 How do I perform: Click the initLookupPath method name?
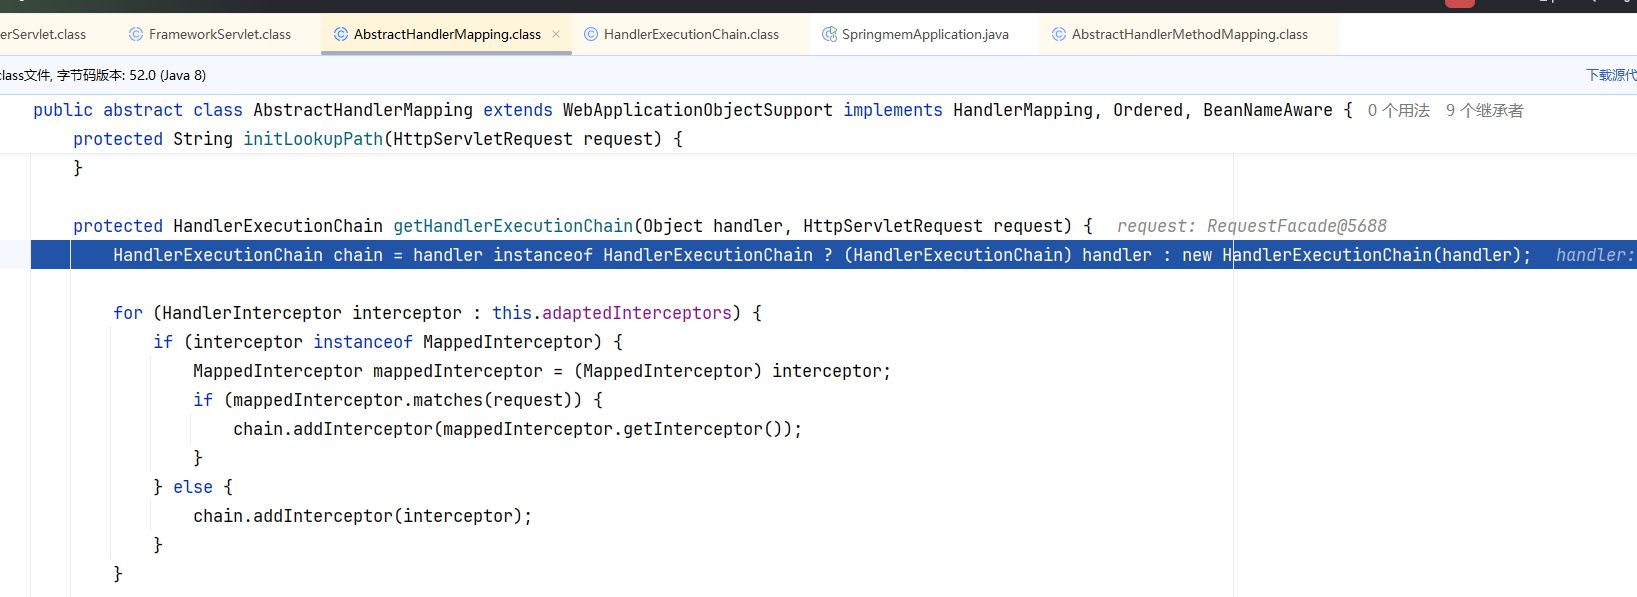tap(313, 139)
